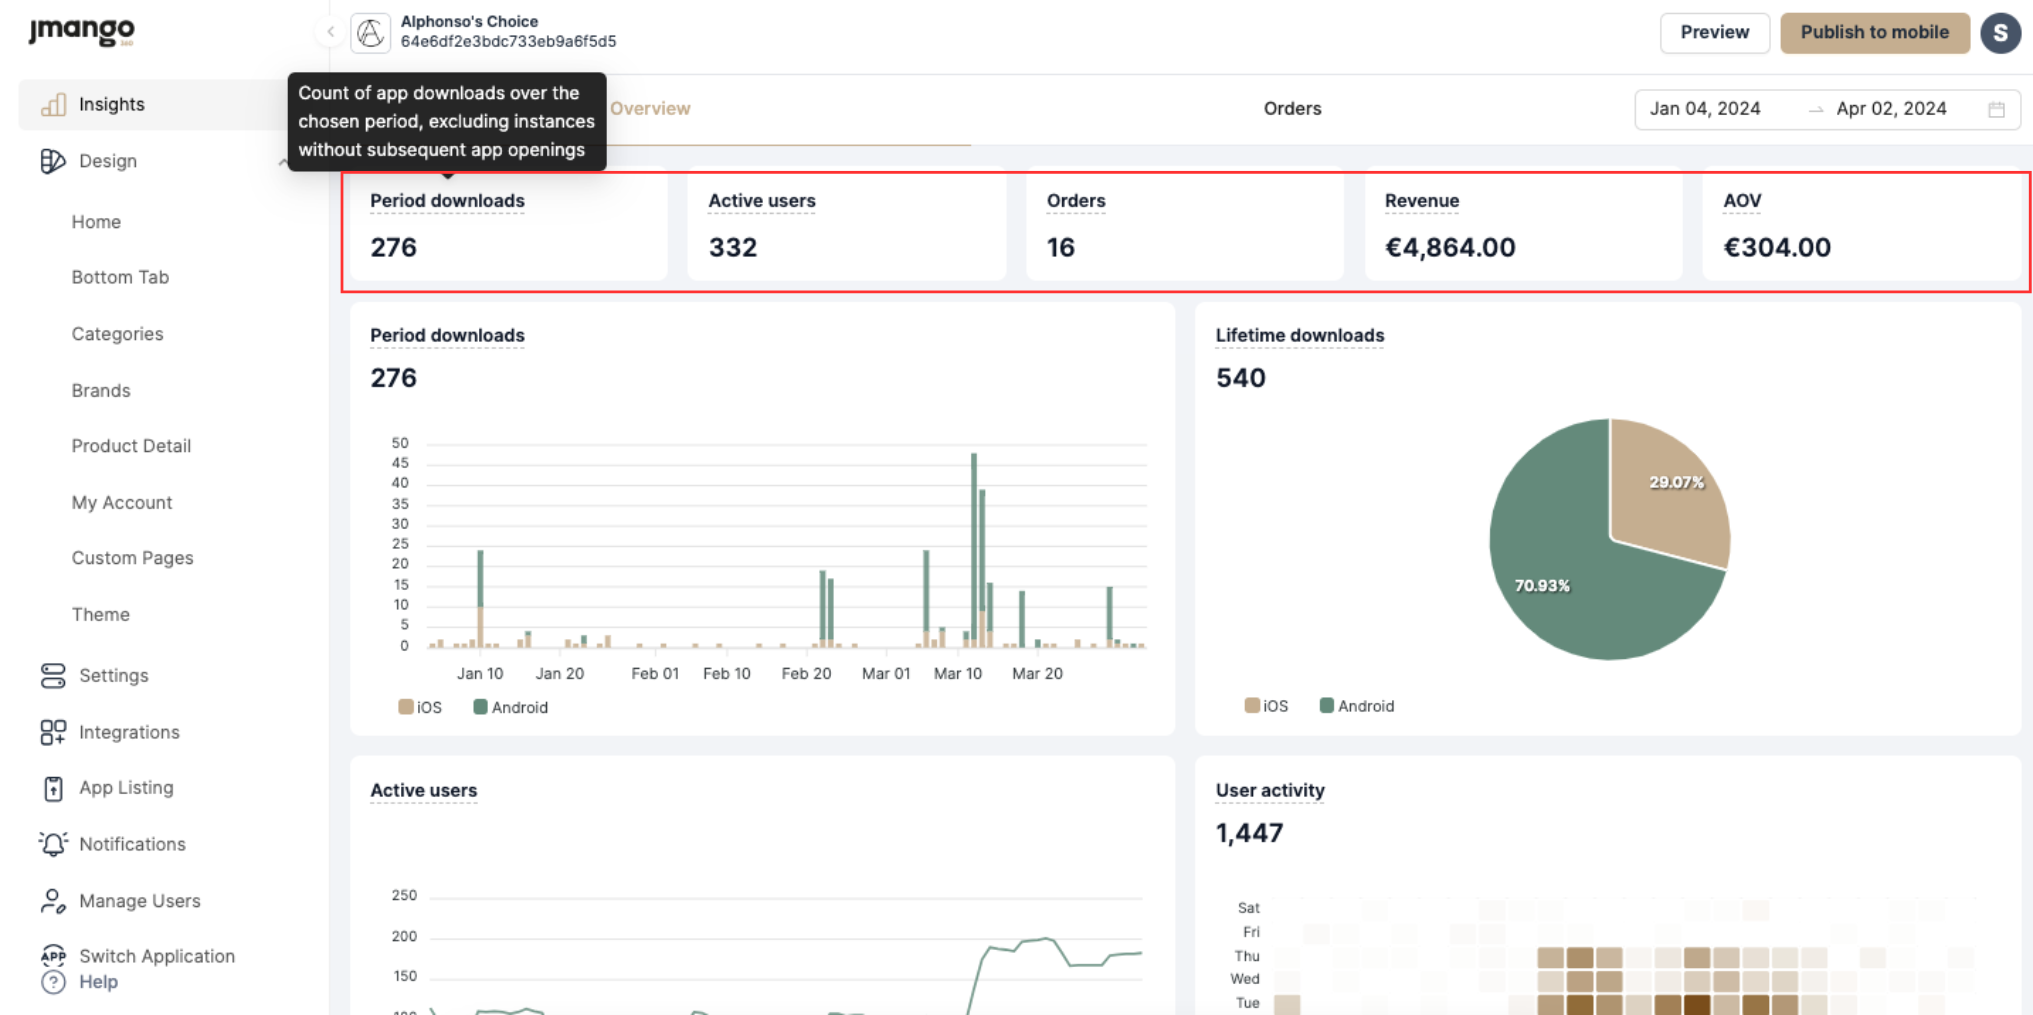
Task: Click the Design palette icon
Action: tap(53, 161)
